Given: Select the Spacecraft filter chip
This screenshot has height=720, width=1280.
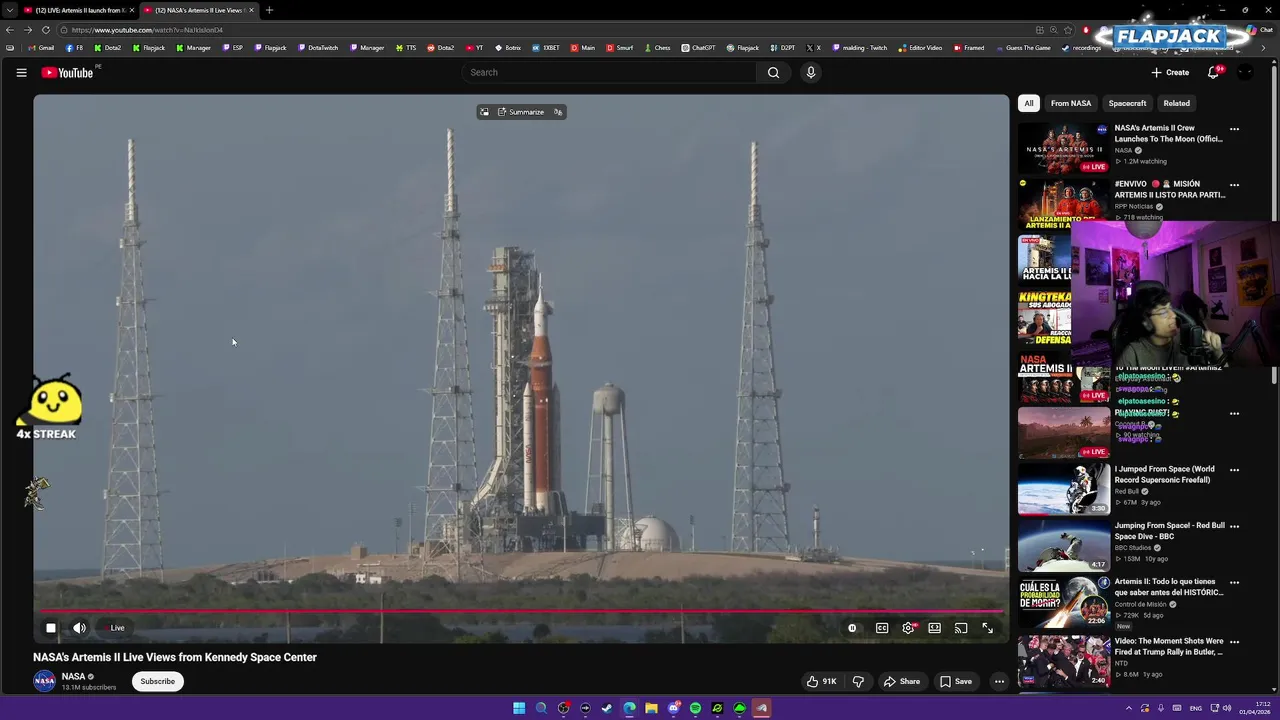Looking at the screenshot, I should click(x=1127, y=103).
